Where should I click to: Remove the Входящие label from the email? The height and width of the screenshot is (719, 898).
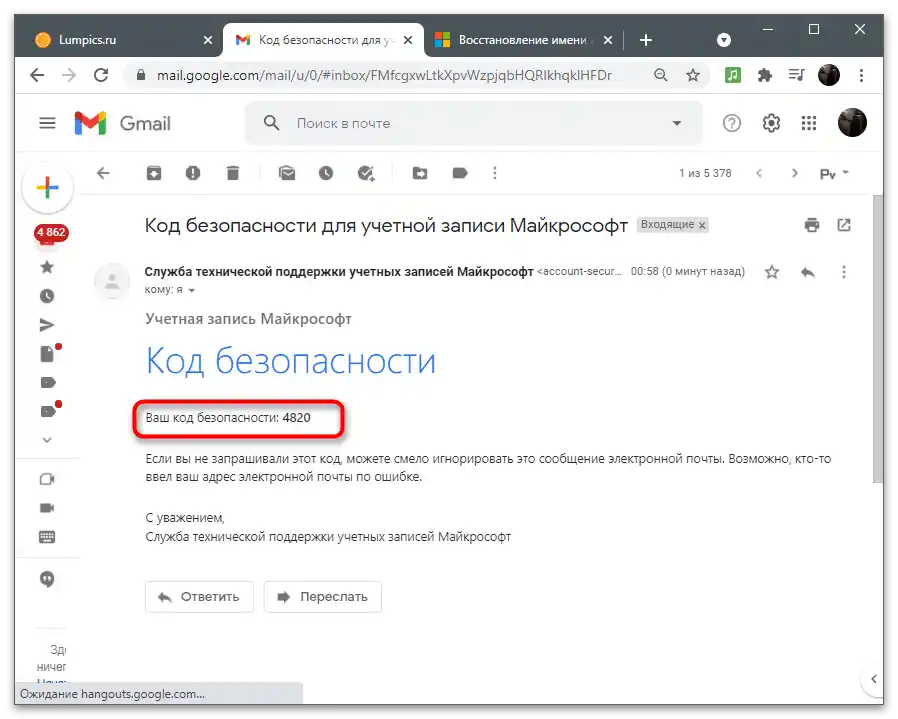coord(702,225)
